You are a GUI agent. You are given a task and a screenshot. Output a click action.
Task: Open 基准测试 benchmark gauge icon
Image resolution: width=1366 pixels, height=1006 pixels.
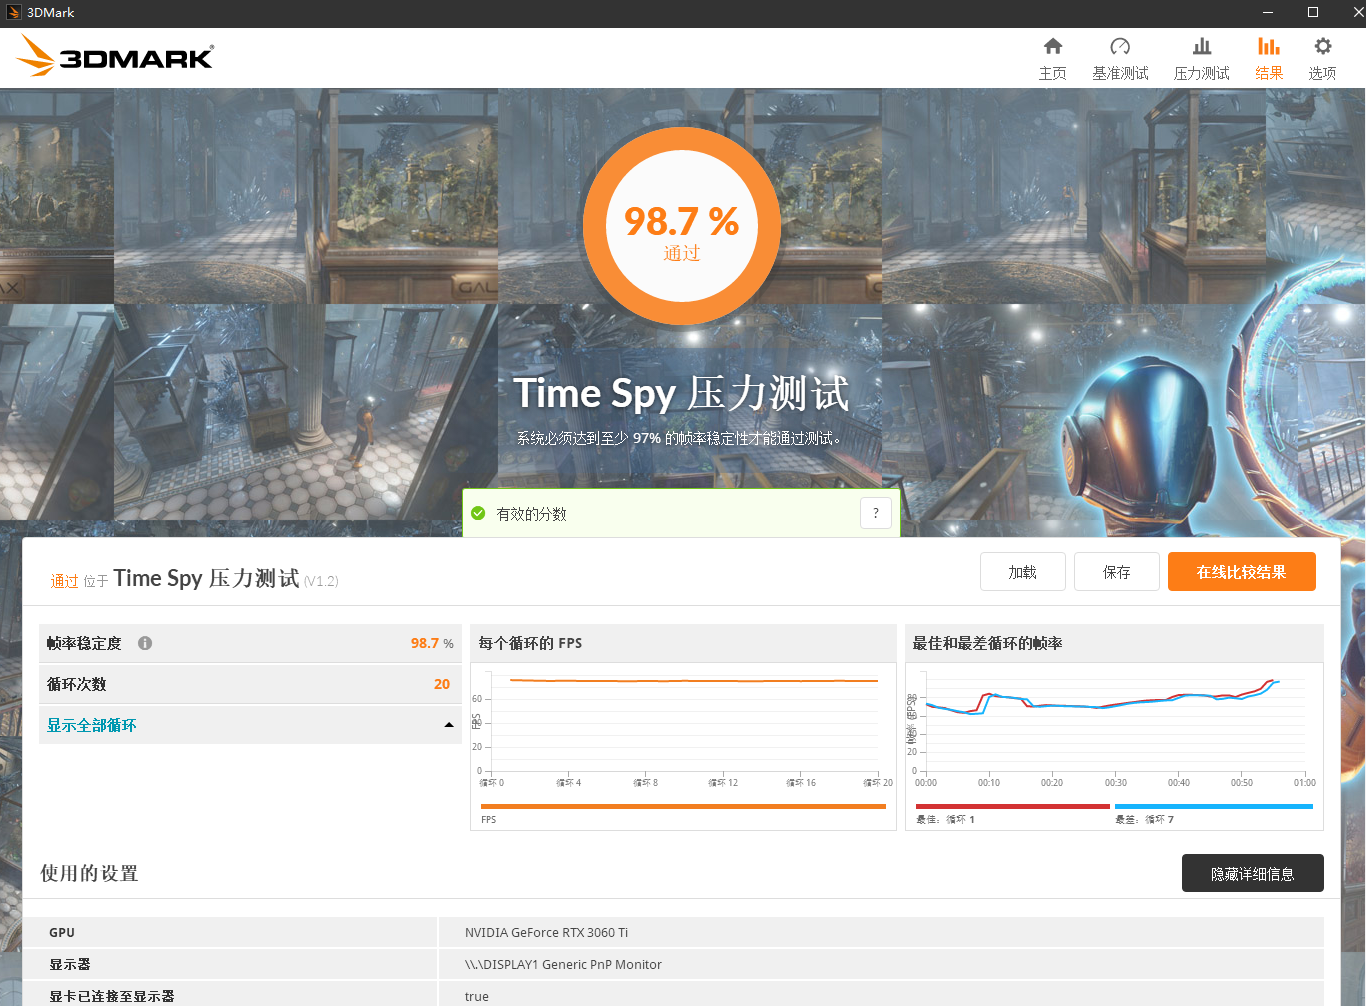coord(1120,47)
